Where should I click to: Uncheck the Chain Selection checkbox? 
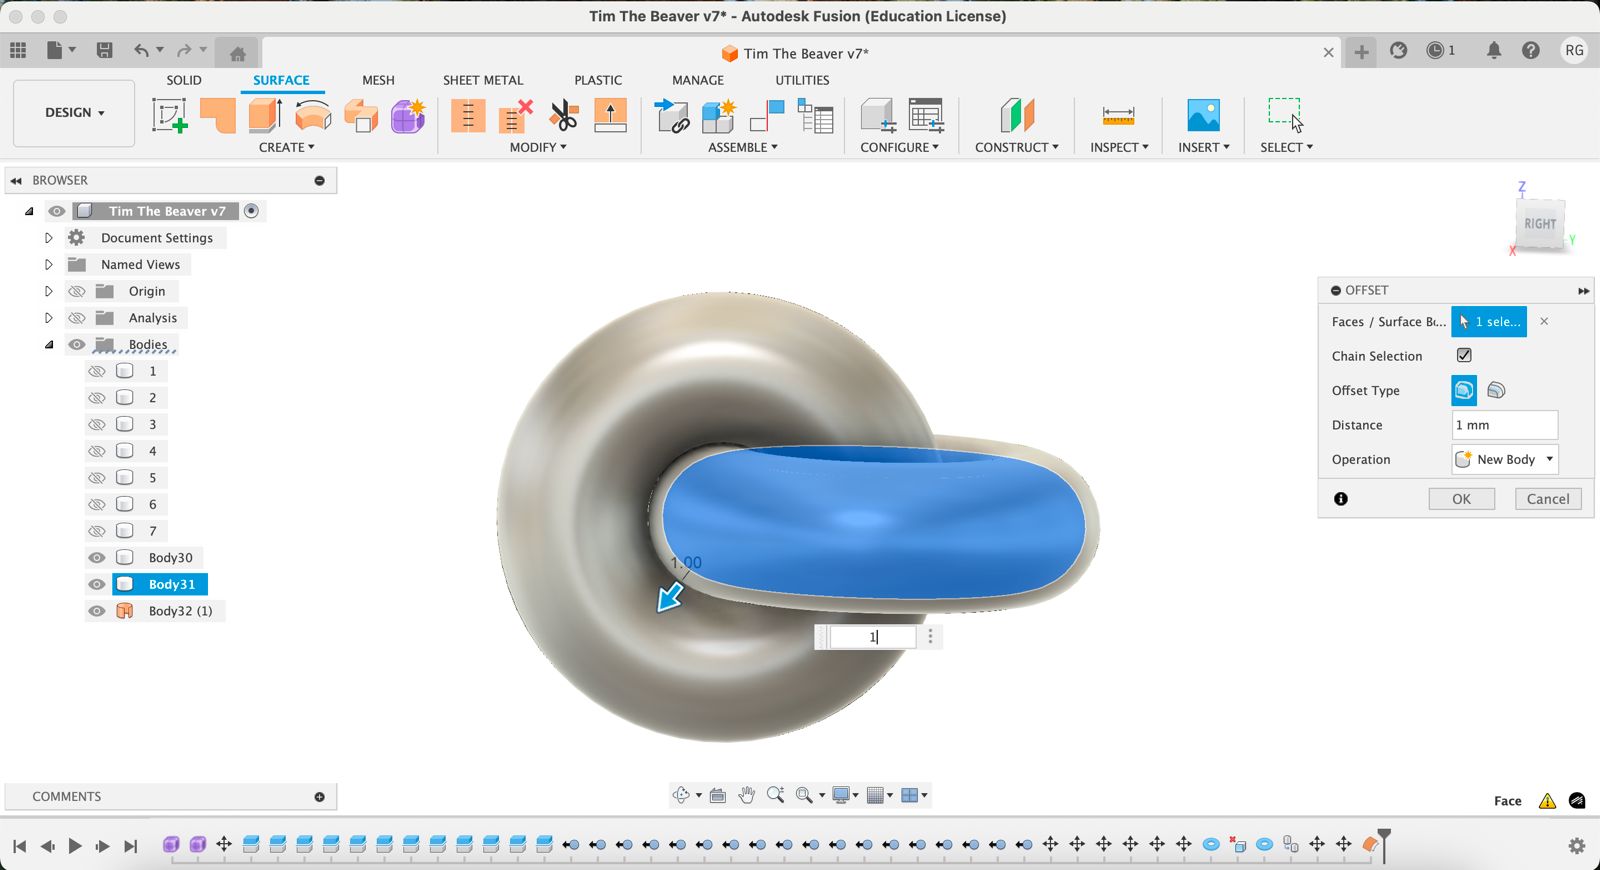coord(1464,355)
